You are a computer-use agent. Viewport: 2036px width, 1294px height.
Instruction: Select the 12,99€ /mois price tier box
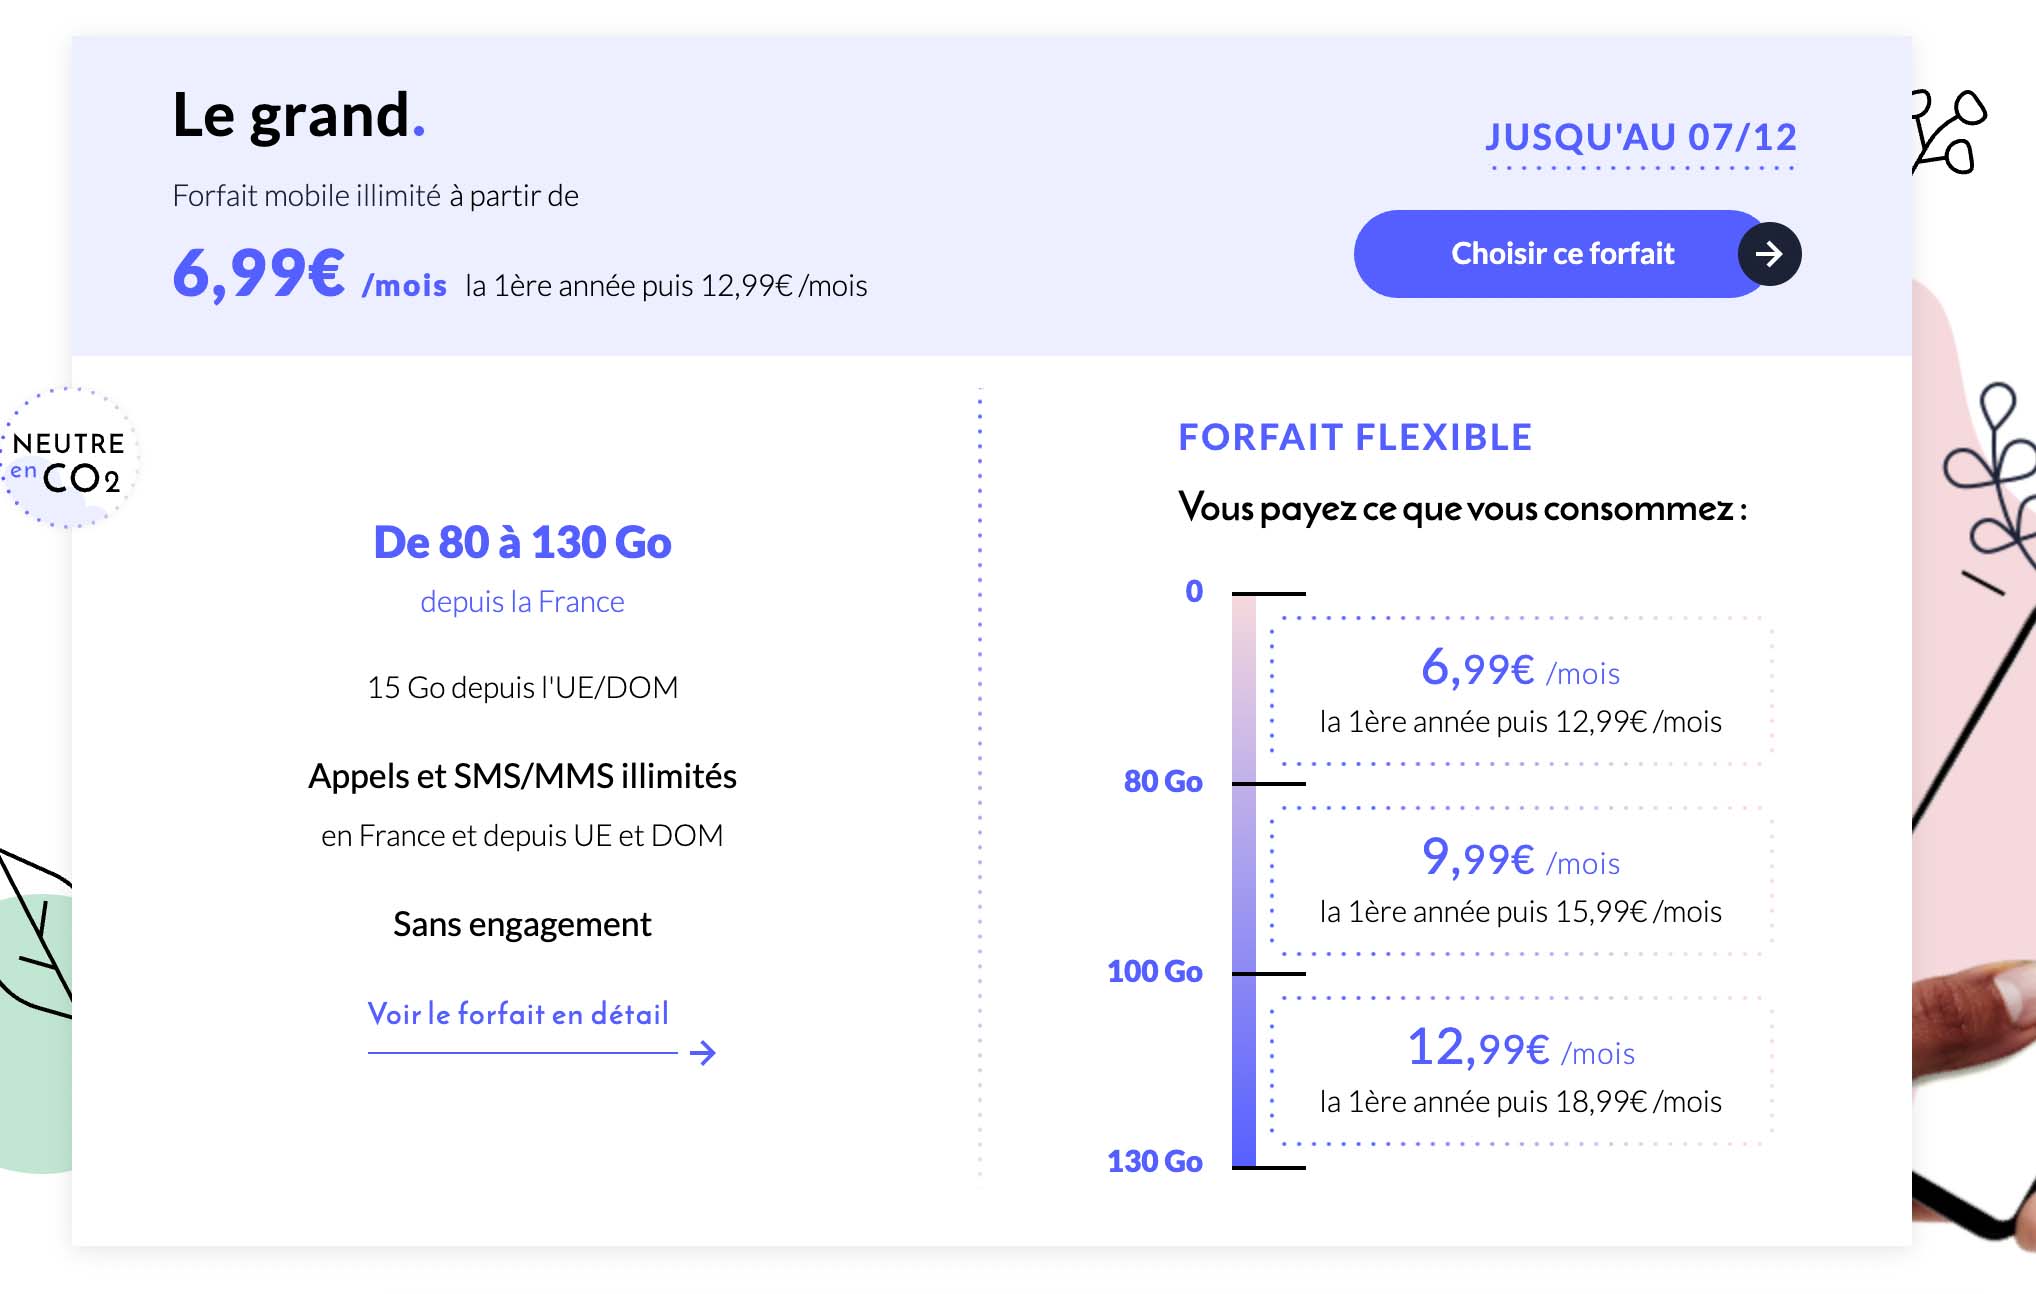1521,1071
